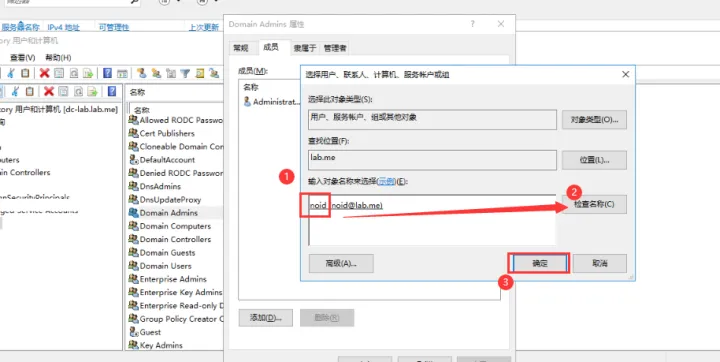Open the 高级(A)... advanced options
Image resolution: width=720 pixels, height=362 pixels.
(x=341, y=264)
